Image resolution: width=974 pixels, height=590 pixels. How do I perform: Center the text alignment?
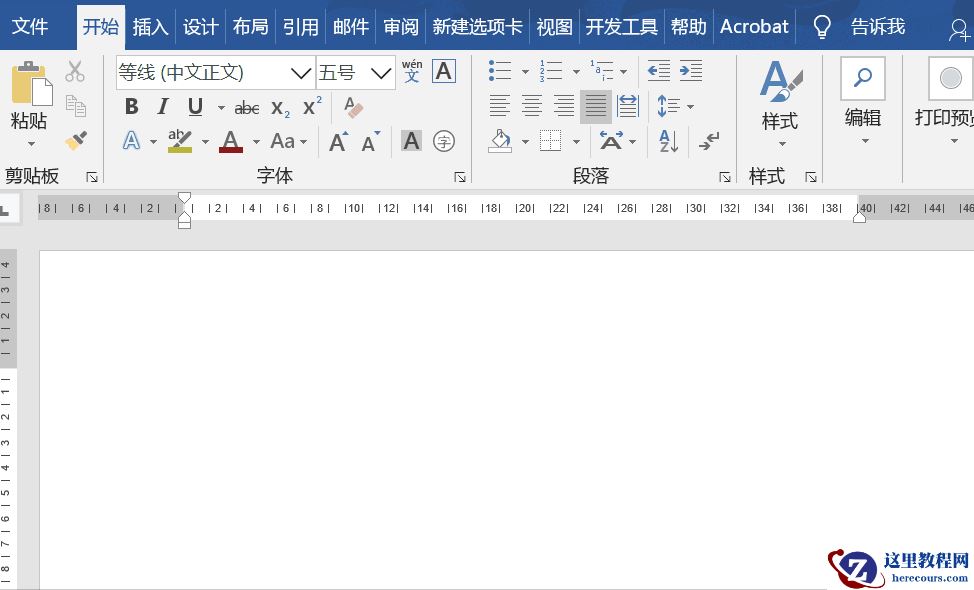point(532,106)
